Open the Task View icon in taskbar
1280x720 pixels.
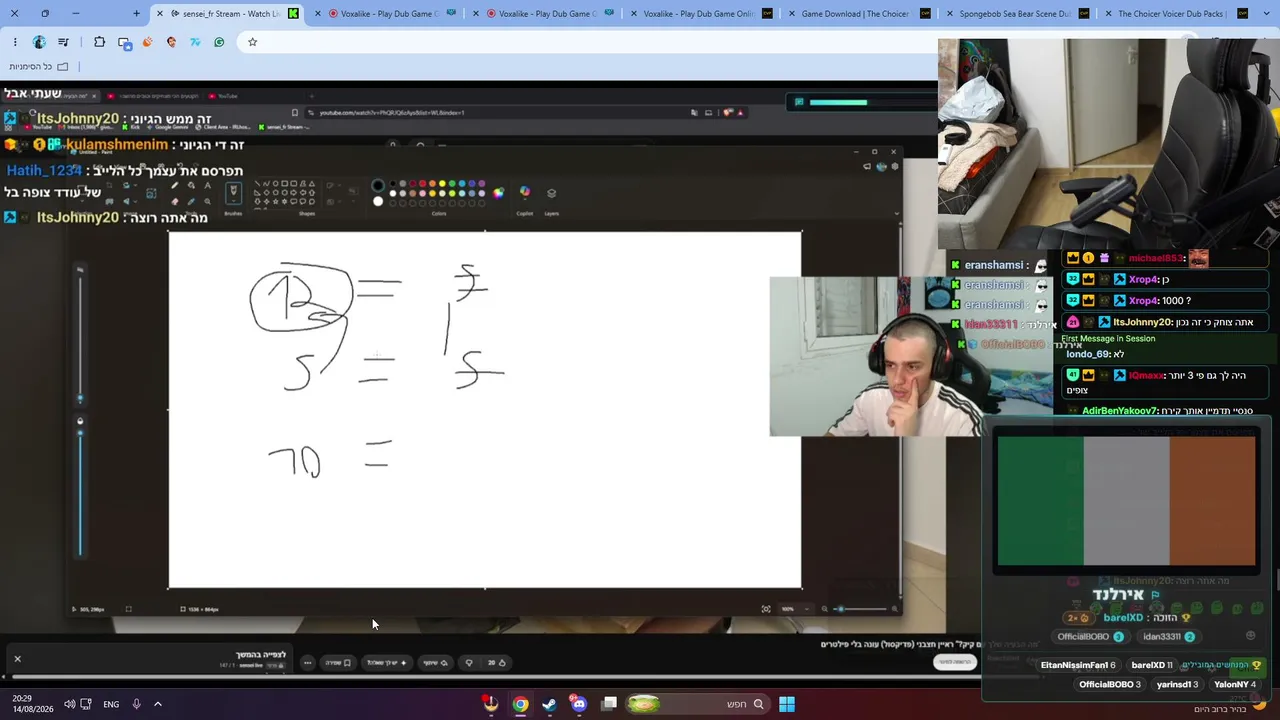609,704
